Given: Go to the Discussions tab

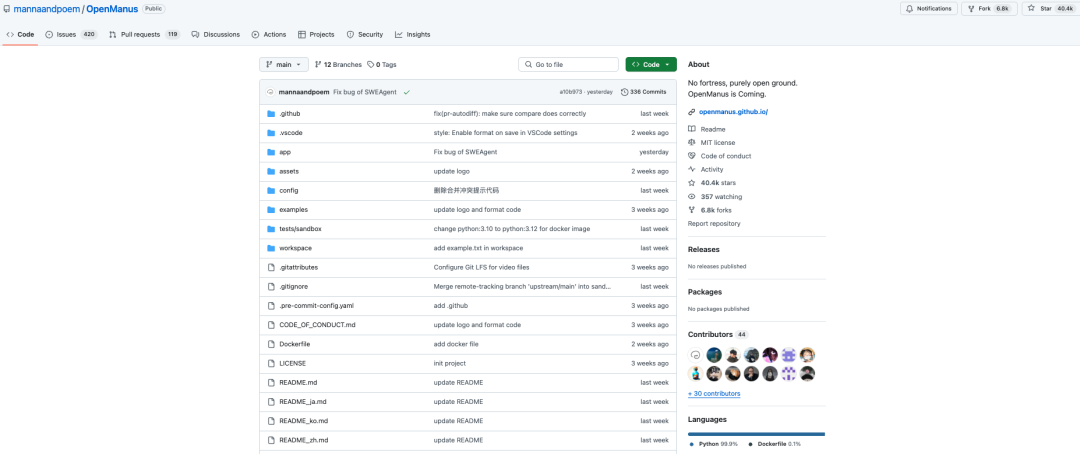Looking at the screenshot, I should [216, 34].
